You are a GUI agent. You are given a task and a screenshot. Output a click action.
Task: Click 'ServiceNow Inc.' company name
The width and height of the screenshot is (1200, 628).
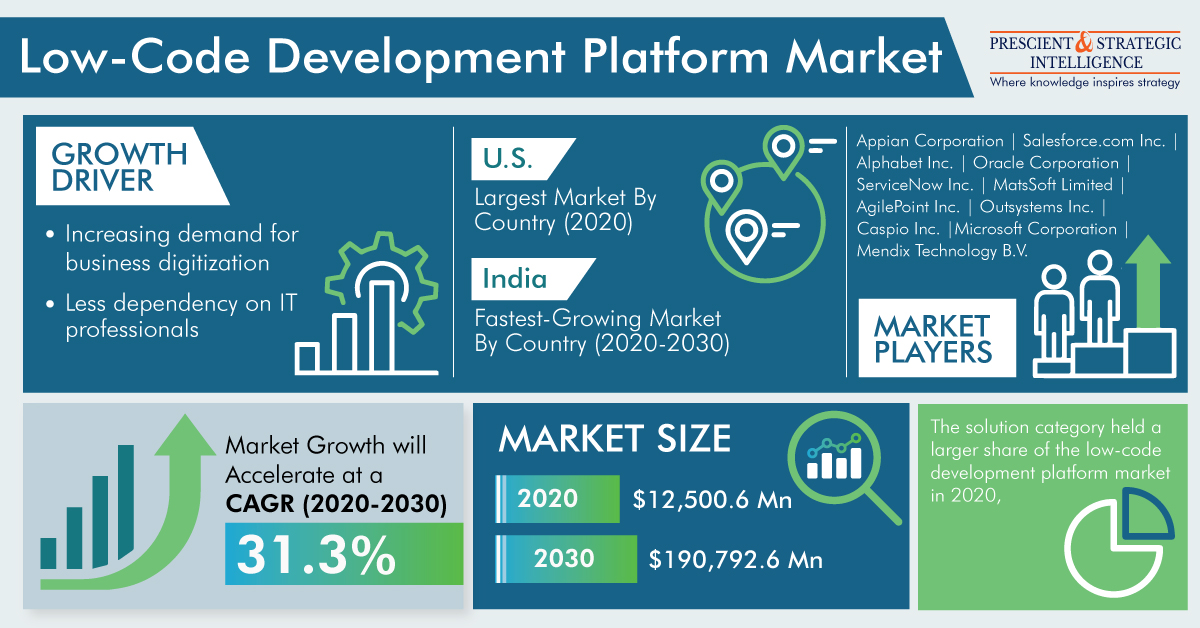pos(915,185)
